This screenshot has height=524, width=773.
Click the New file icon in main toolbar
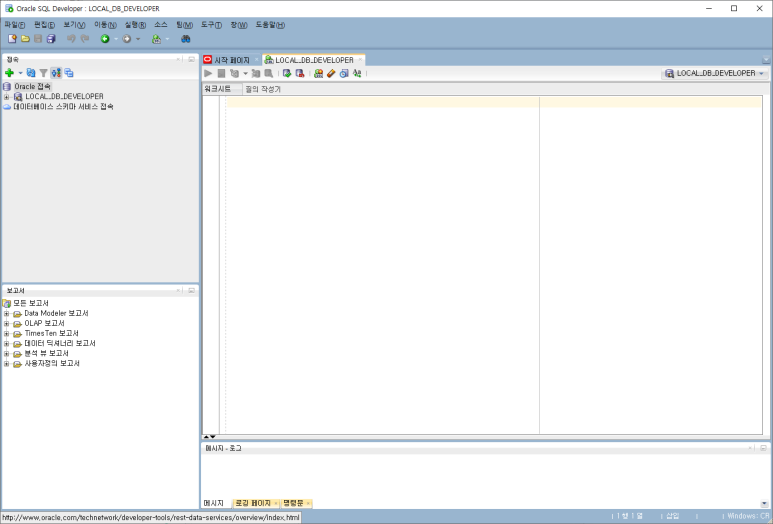coord(12,38)
